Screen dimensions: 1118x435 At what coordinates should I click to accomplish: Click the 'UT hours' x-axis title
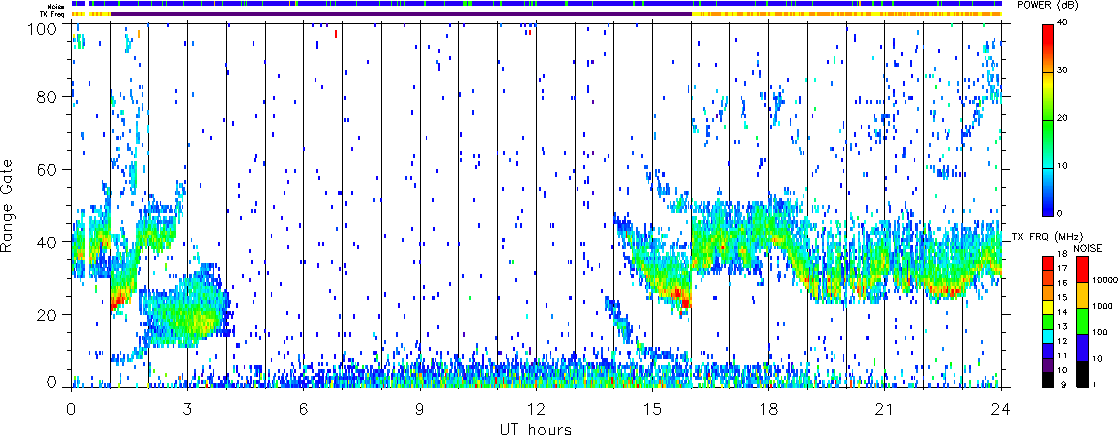coord(536,429)
